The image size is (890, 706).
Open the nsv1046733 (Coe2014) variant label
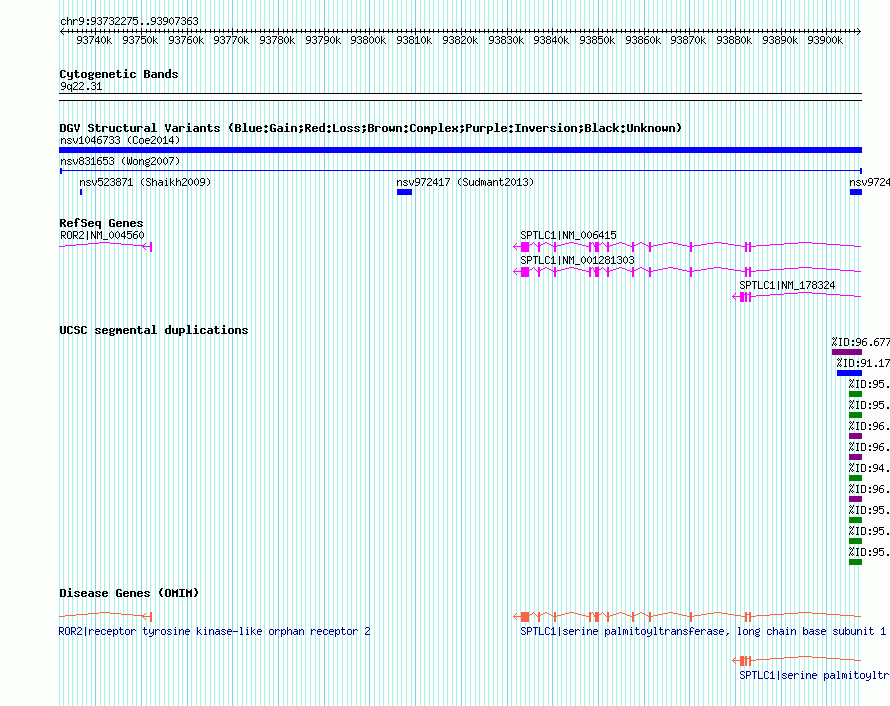click(x=120, y=140)
